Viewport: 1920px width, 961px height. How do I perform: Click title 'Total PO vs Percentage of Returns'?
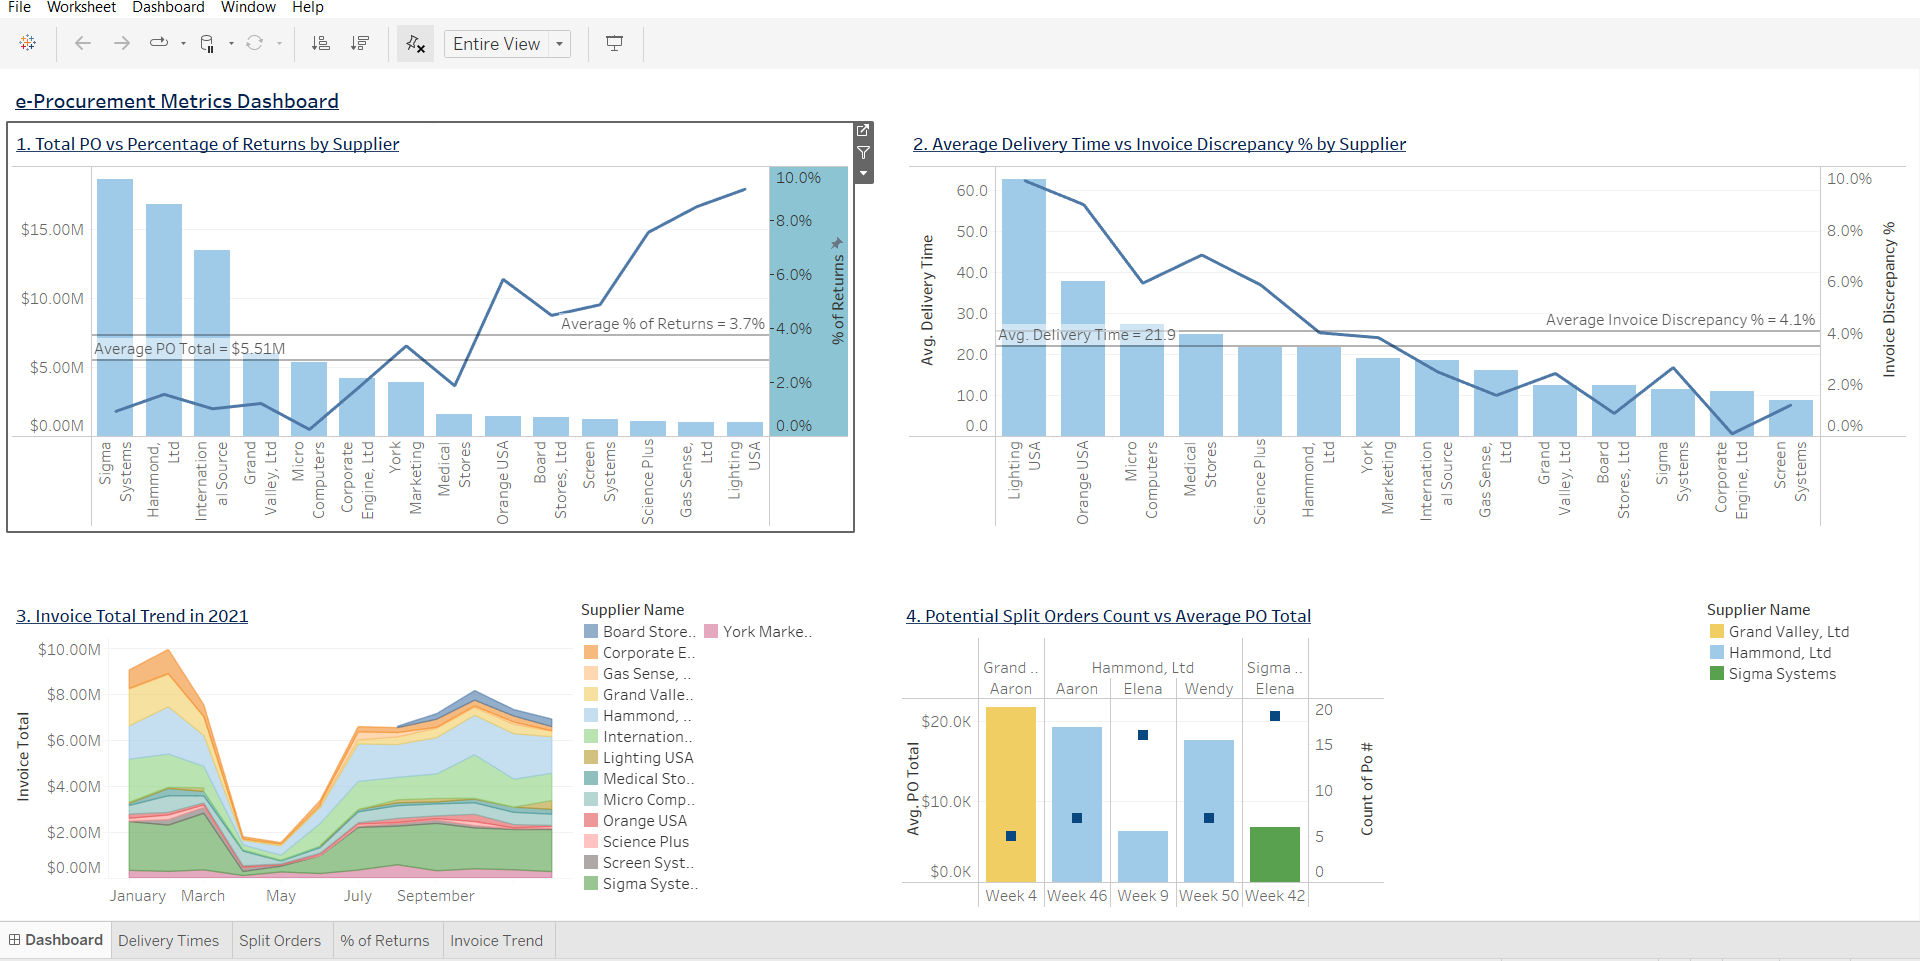click(x=208, y=144)
